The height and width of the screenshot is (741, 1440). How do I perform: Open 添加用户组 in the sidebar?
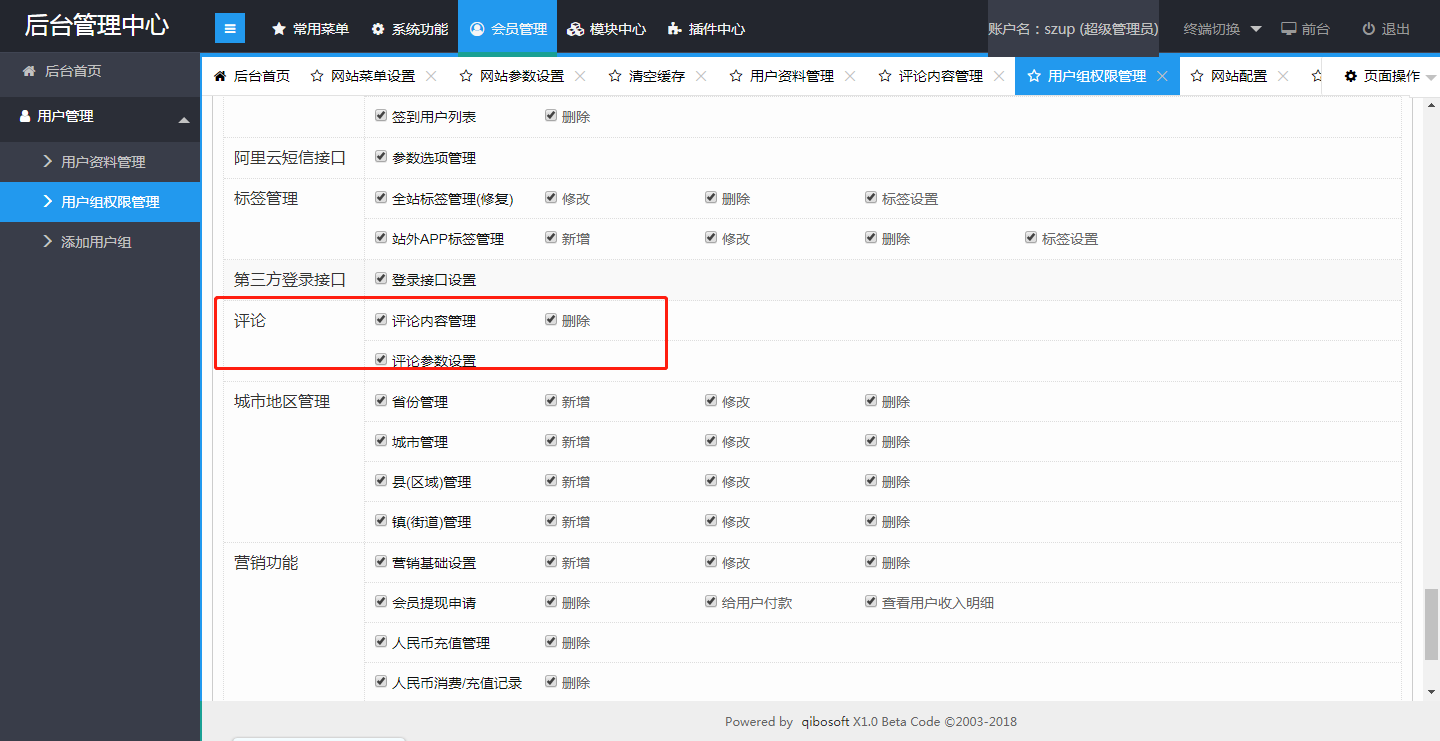(96, 242)
